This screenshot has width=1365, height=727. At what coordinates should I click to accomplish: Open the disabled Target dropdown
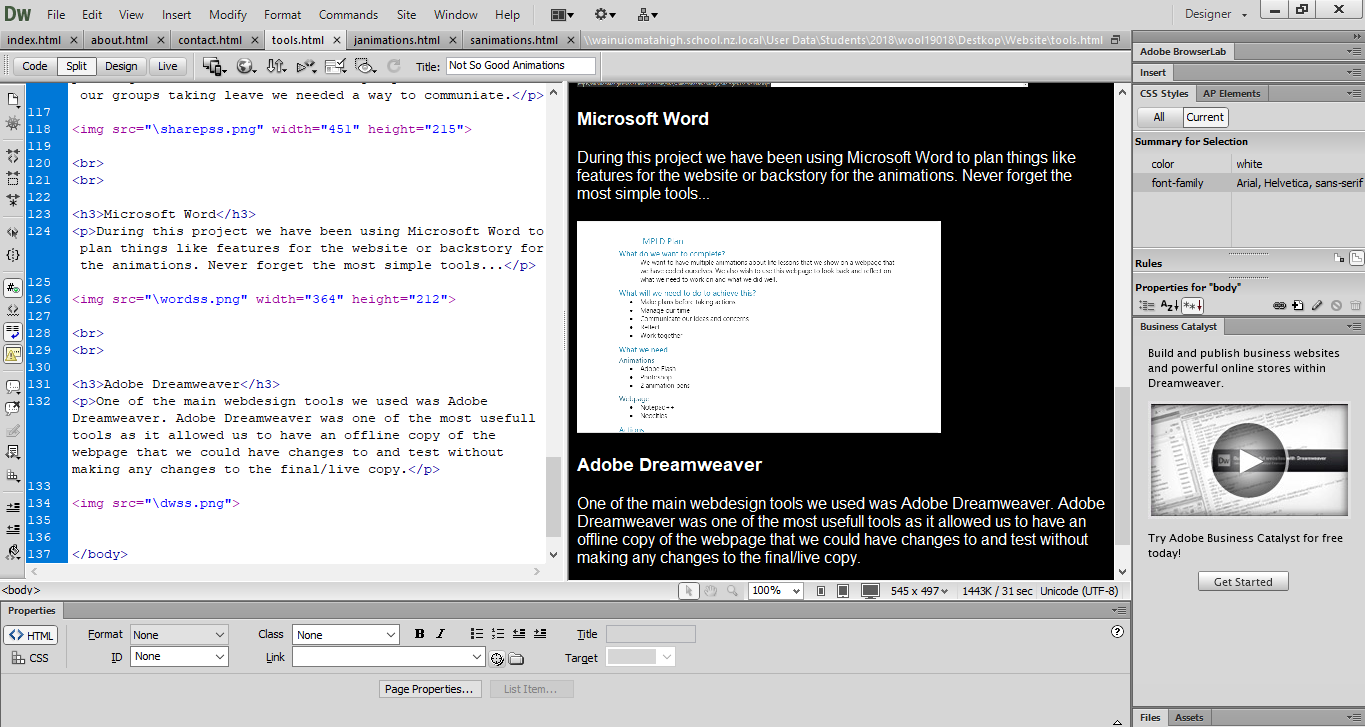[641, 657]
